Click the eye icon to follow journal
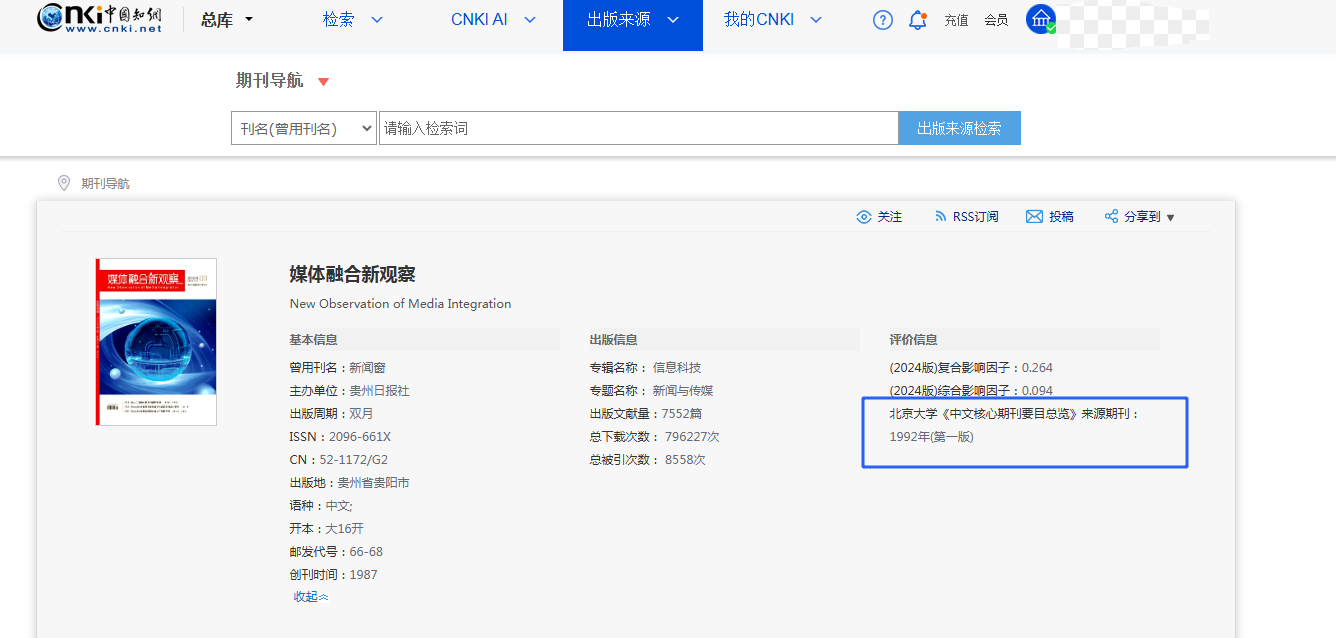Viewport: 1336px width, 638px height. tap(864, 217)
